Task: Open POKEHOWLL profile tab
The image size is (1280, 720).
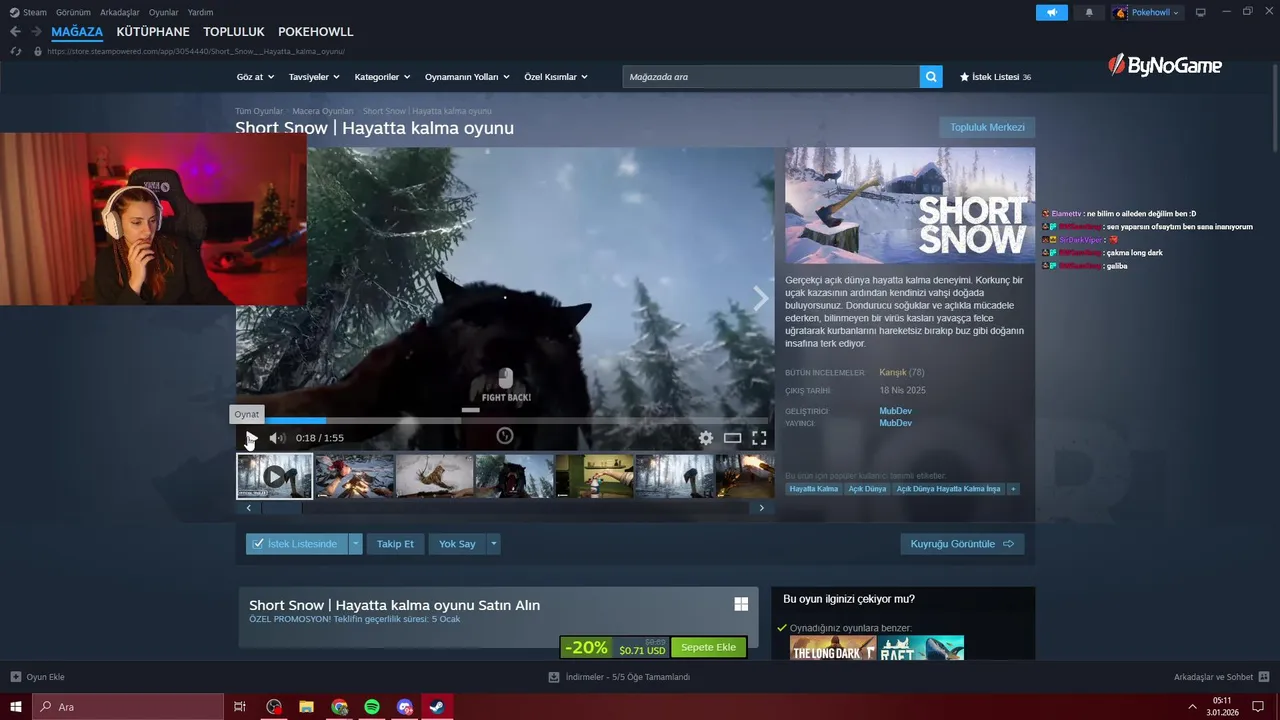Action: pyautogui.click(x=316, y=32)
